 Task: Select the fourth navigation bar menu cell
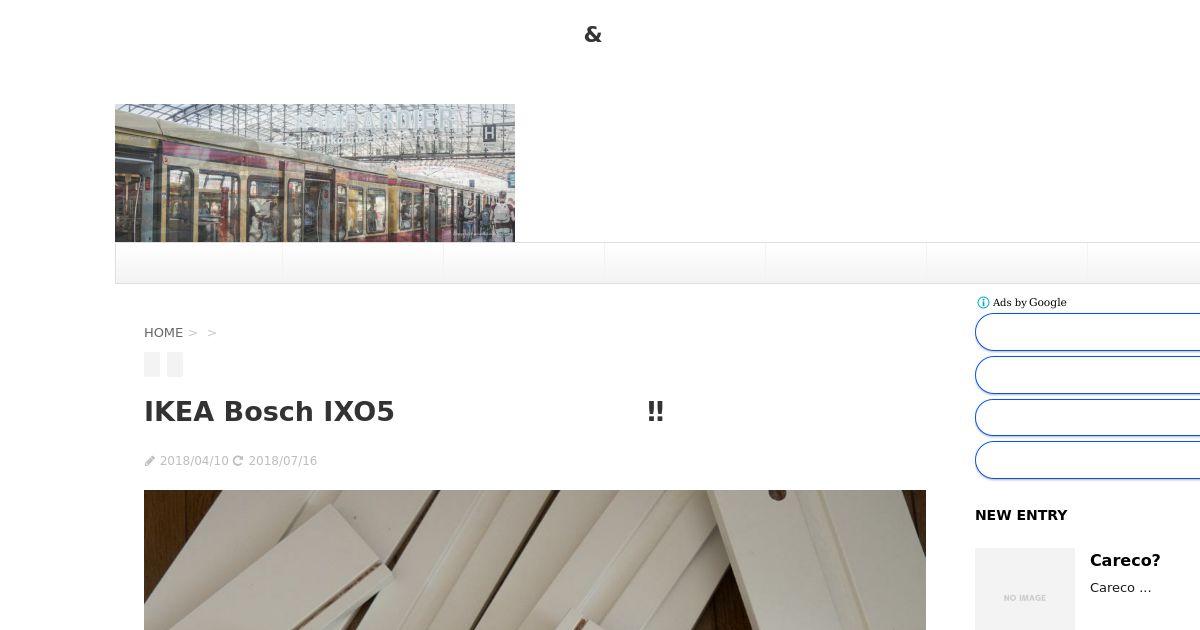pos(685,263)
